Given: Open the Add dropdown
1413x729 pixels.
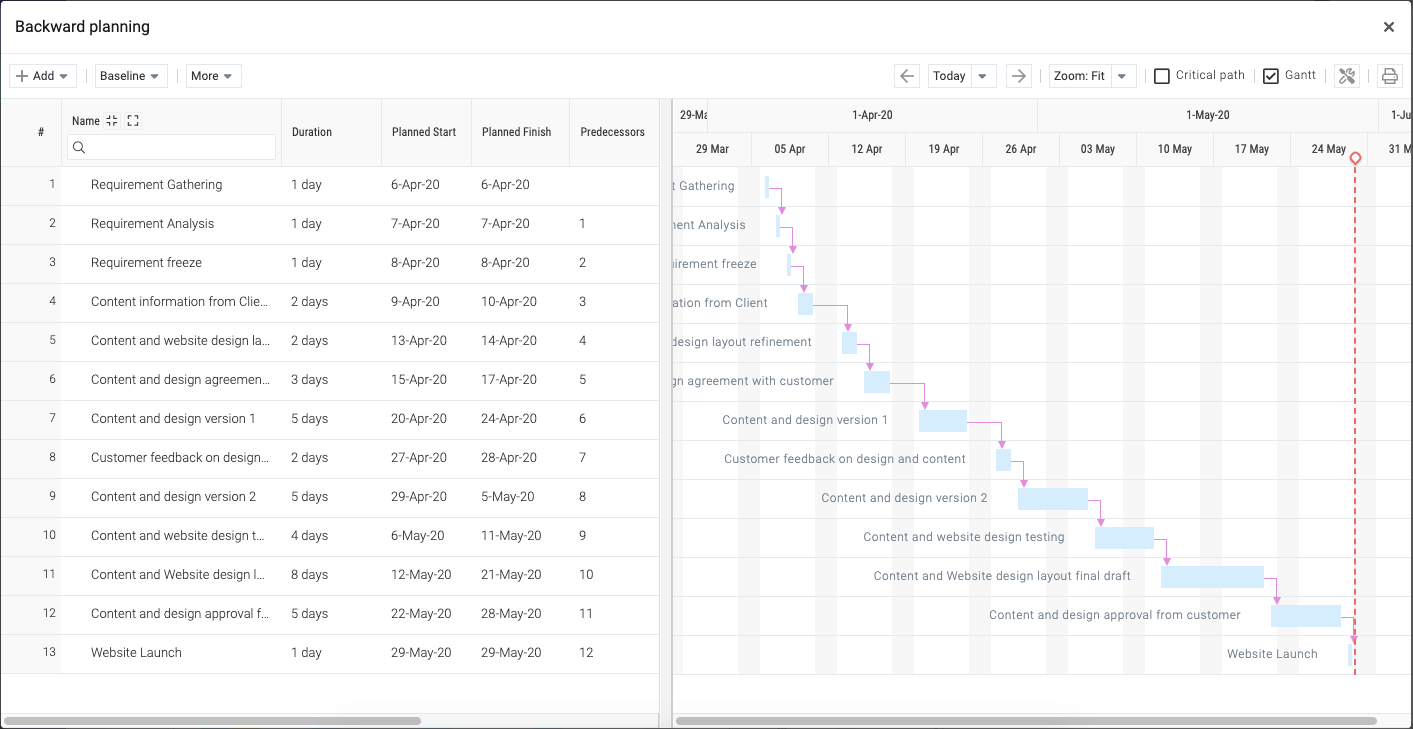Looking at the screenshot, I should tap(43, 76).
